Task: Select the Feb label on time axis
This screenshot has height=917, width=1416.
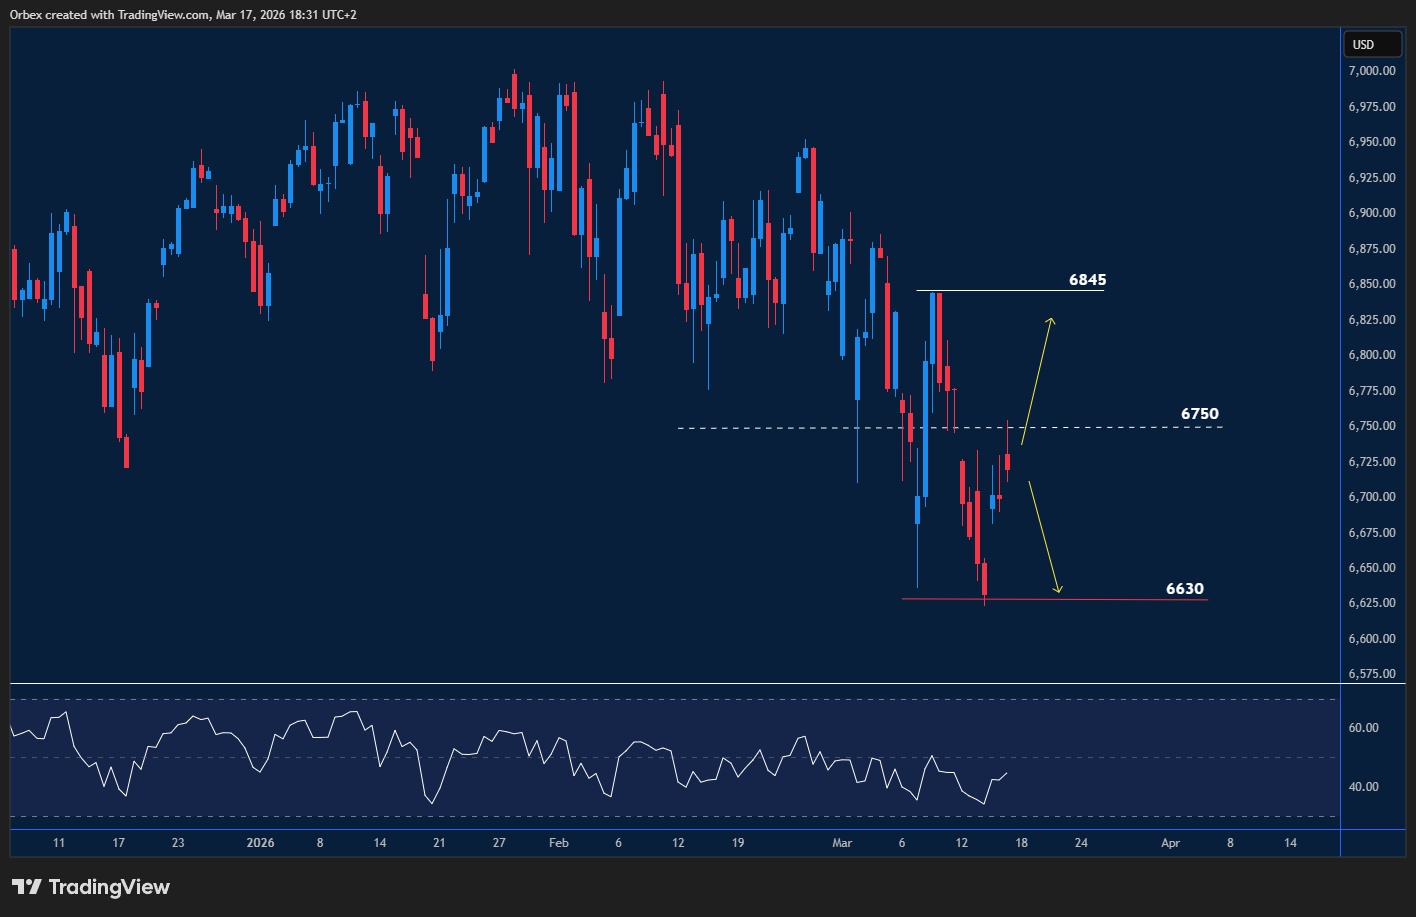Action: tap(558, 843)
